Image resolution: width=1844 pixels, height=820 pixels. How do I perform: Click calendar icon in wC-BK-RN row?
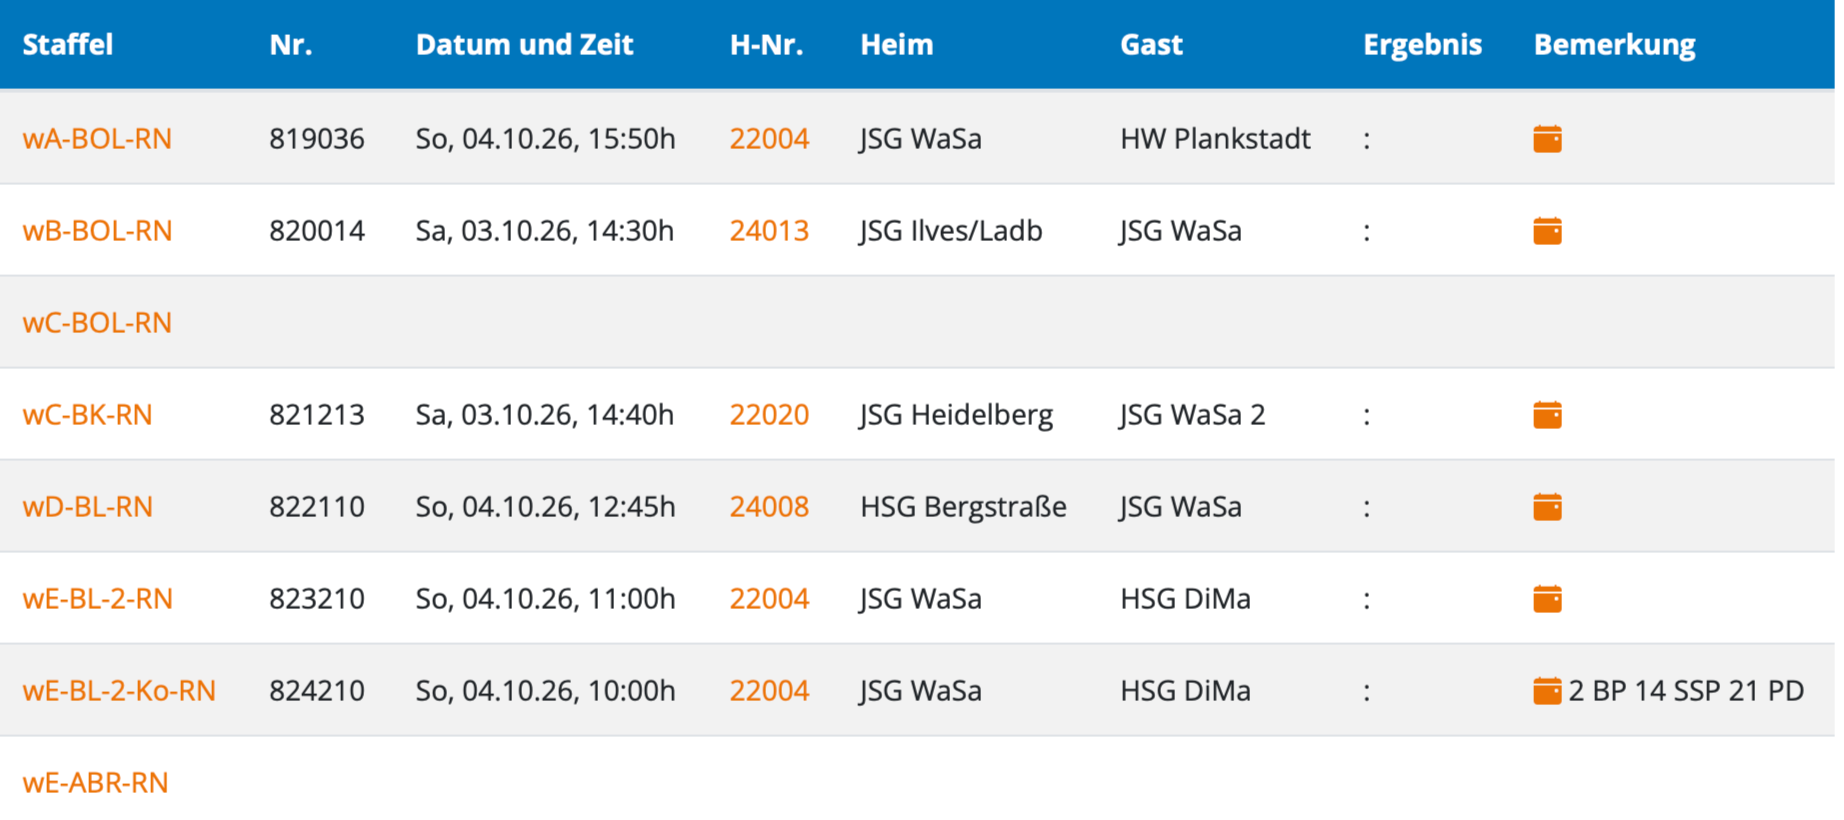point(1547,415)
